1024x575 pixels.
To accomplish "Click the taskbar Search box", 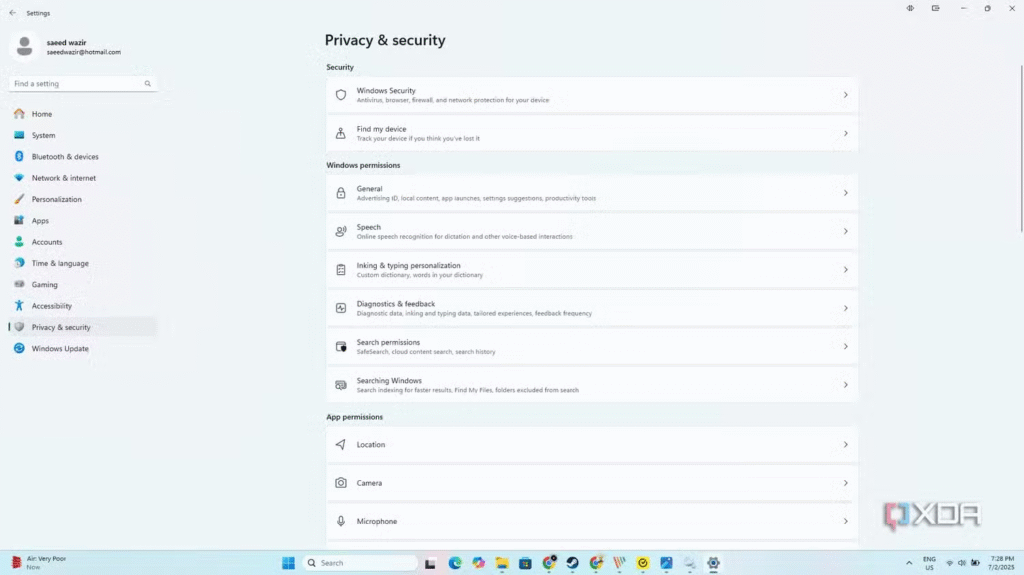I will click(360, 563).
